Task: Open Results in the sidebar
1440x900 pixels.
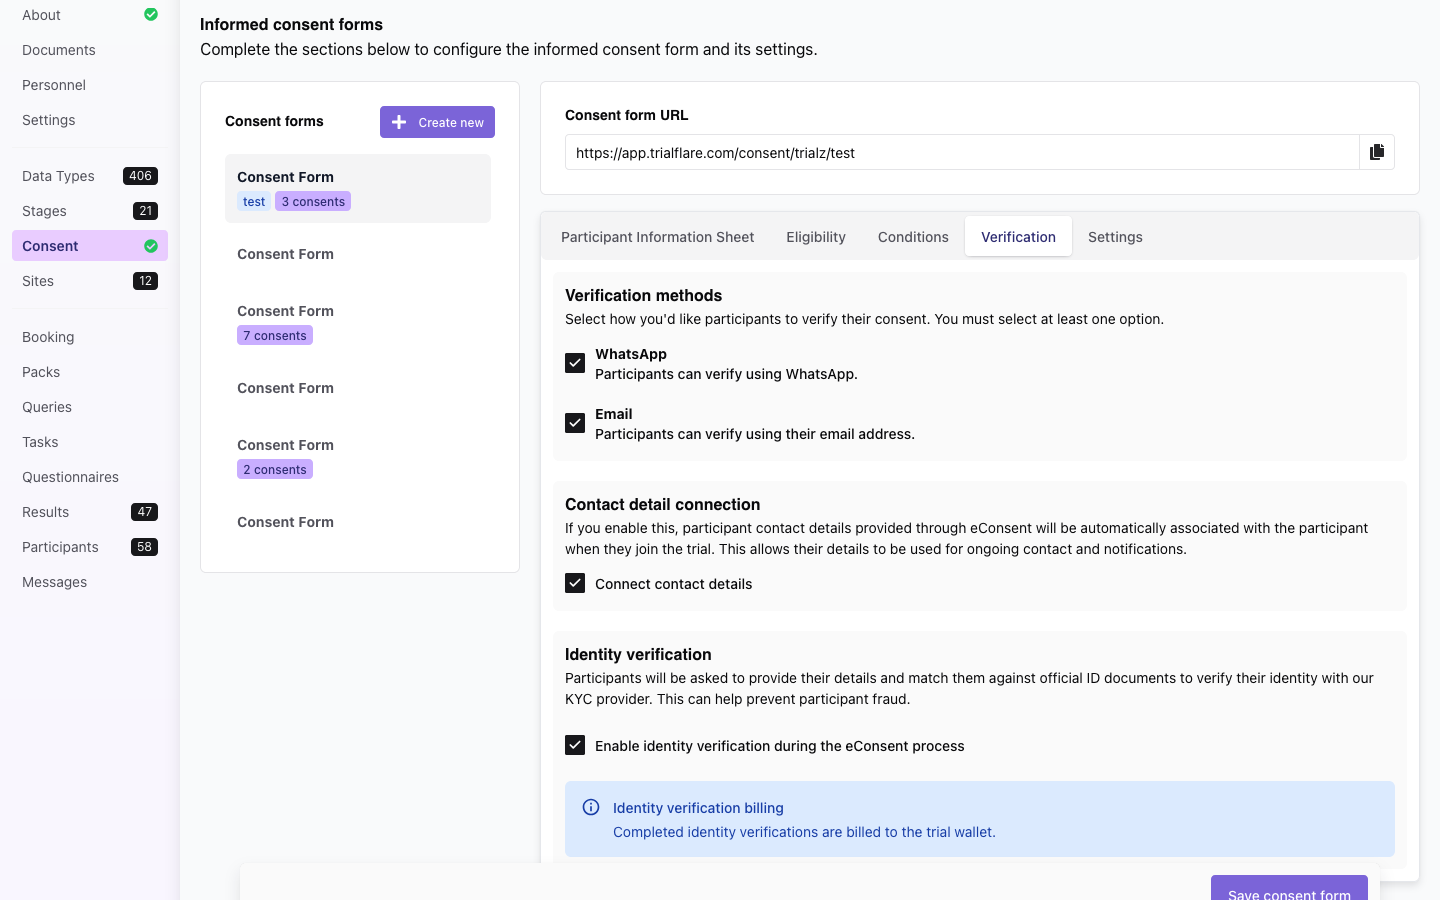Action: [x=90, y=512]
